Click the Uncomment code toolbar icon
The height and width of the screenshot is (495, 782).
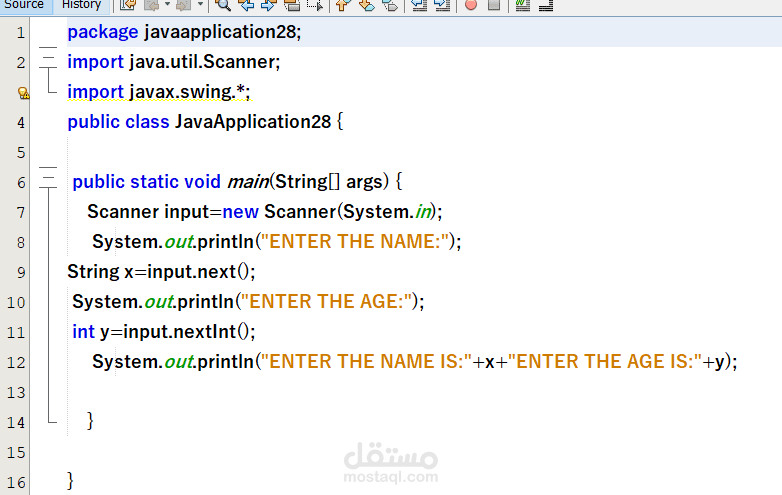click(546, 5)
